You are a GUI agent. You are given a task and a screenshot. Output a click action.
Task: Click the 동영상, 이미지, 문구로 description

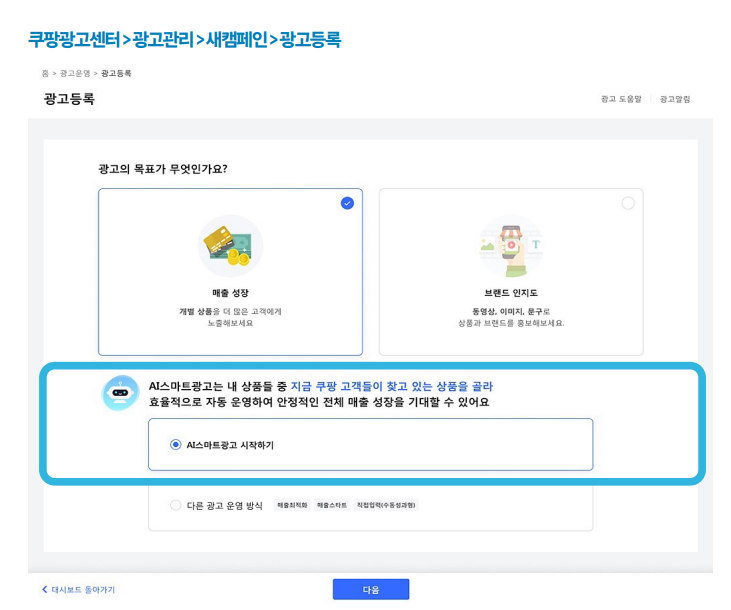tap(511, 311)
